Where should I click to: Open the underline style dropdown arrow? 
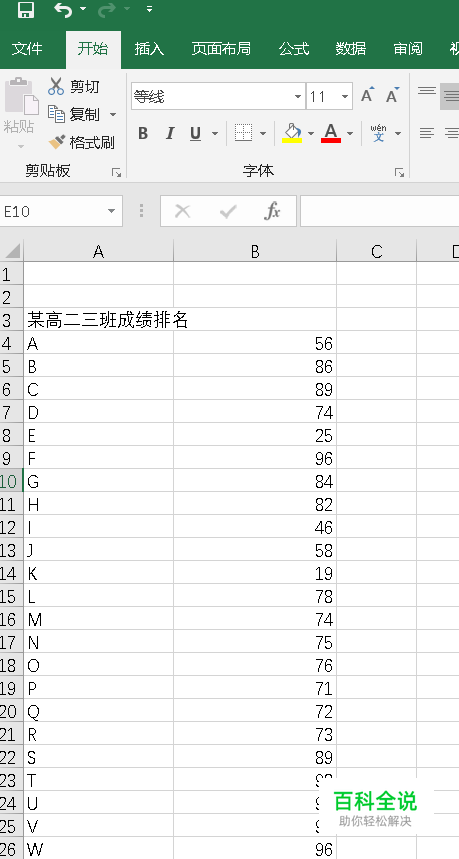[214, 133]
